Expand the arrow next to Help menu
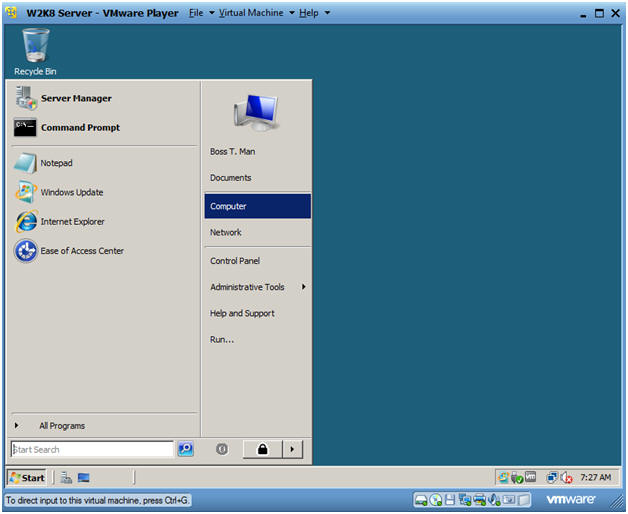Image resolution: width=628 pixels, height=514 pixels. click(x=327, y=13)
